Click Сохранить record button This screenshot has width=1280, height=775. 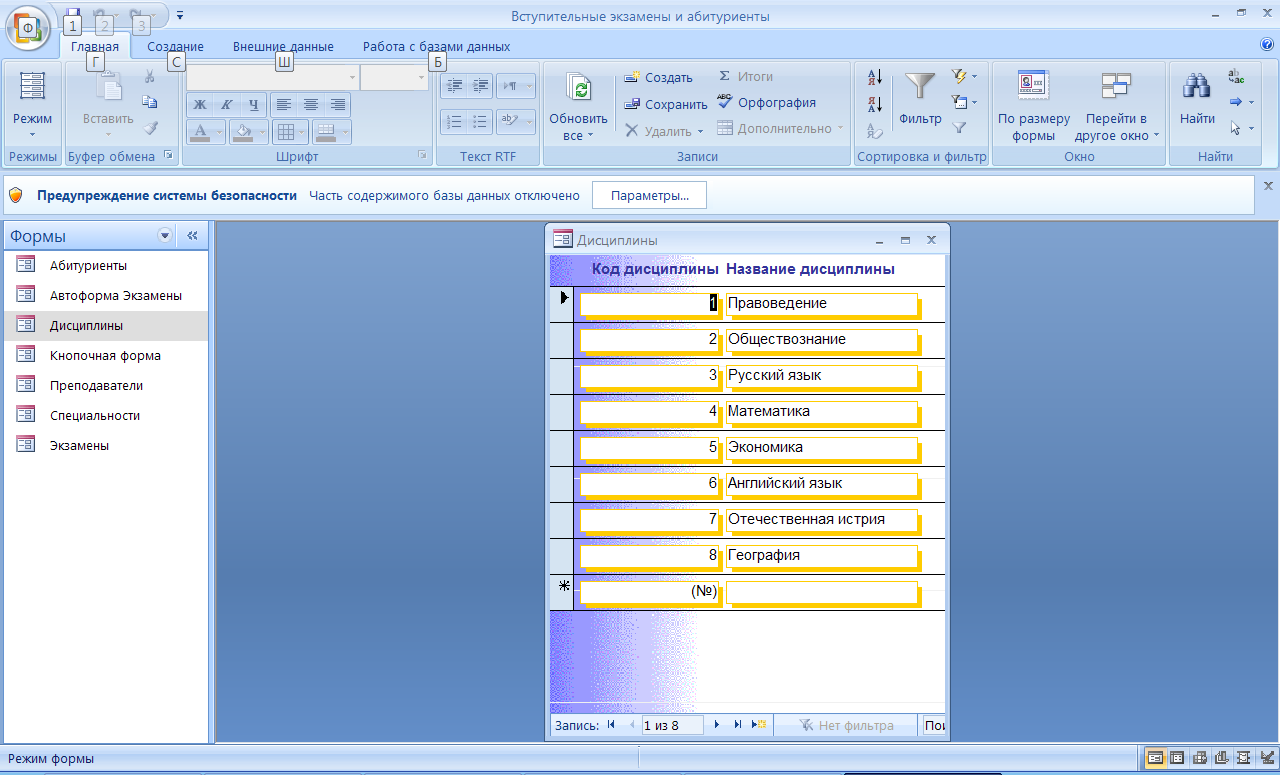tap(665, 104)
